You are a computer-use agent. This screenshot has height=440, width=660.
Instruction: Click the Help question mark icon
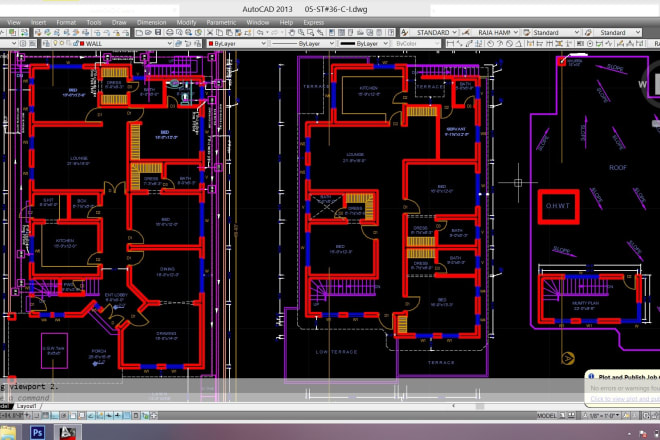click(391, 32)
